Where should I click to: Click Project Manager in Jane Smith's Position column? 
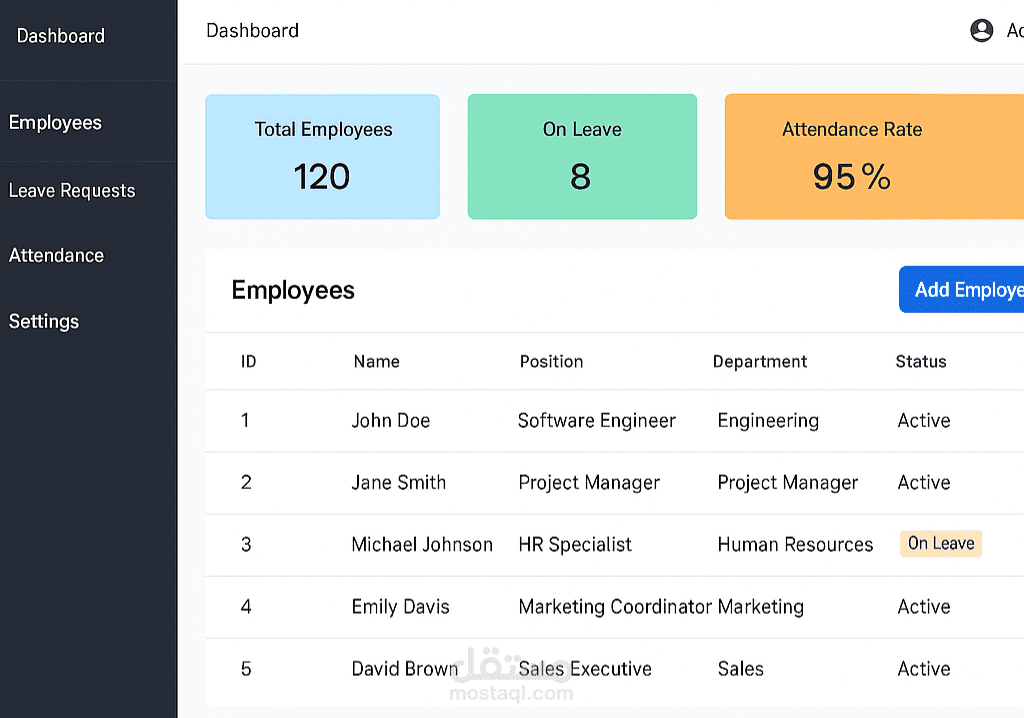[589, 483]
